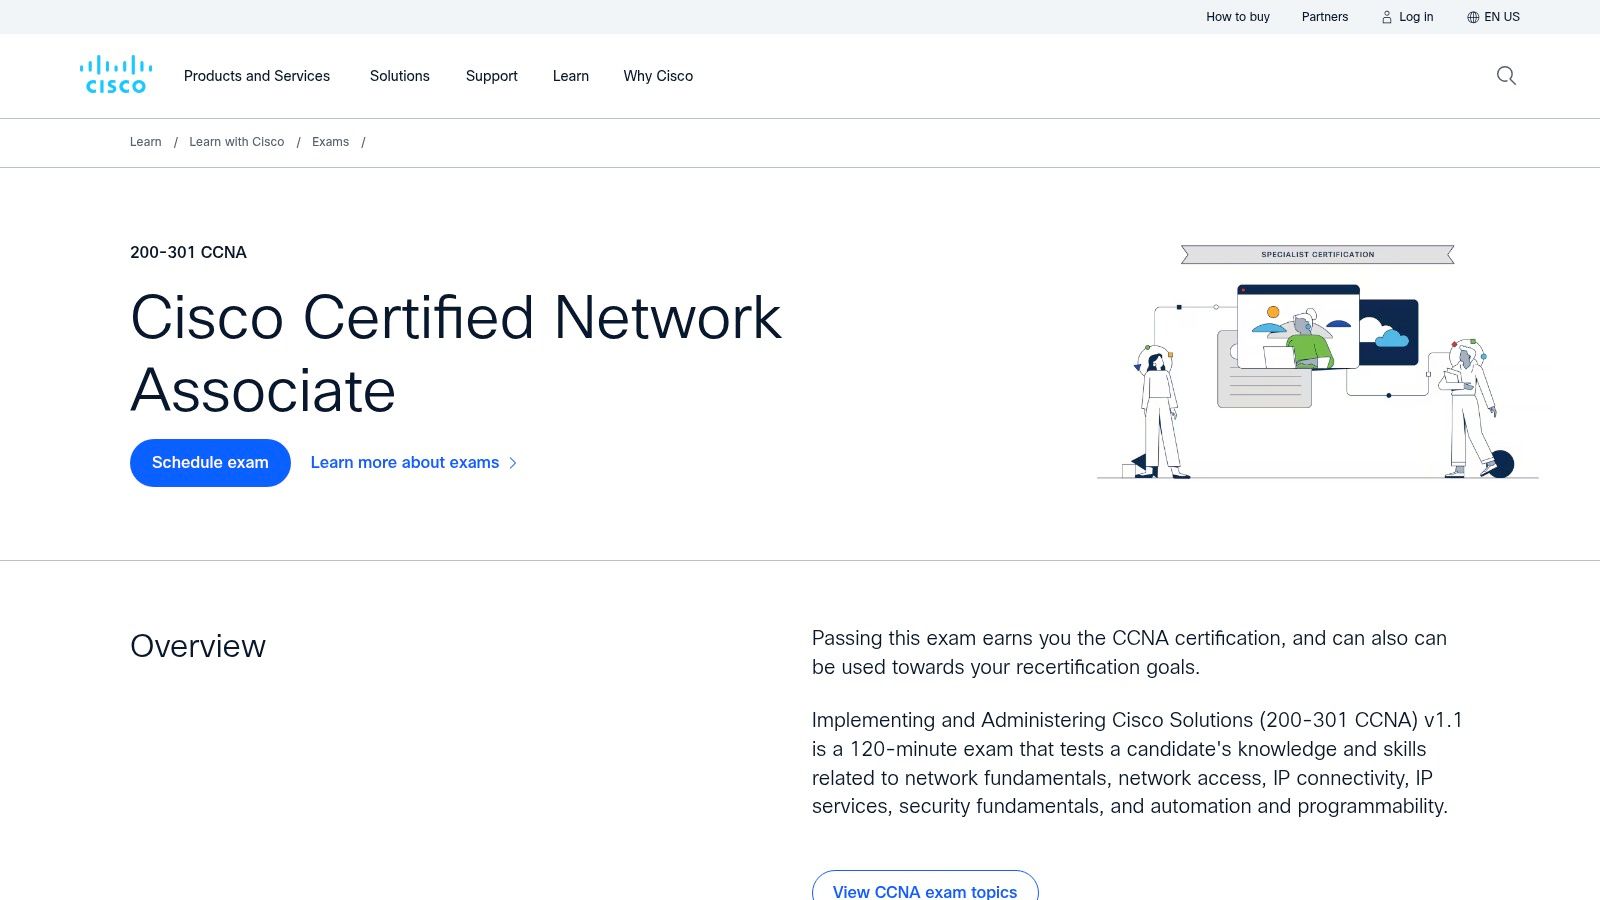Open the Why Cisco menu
This screenshot has width=1600, height=900.
[658, 76]
